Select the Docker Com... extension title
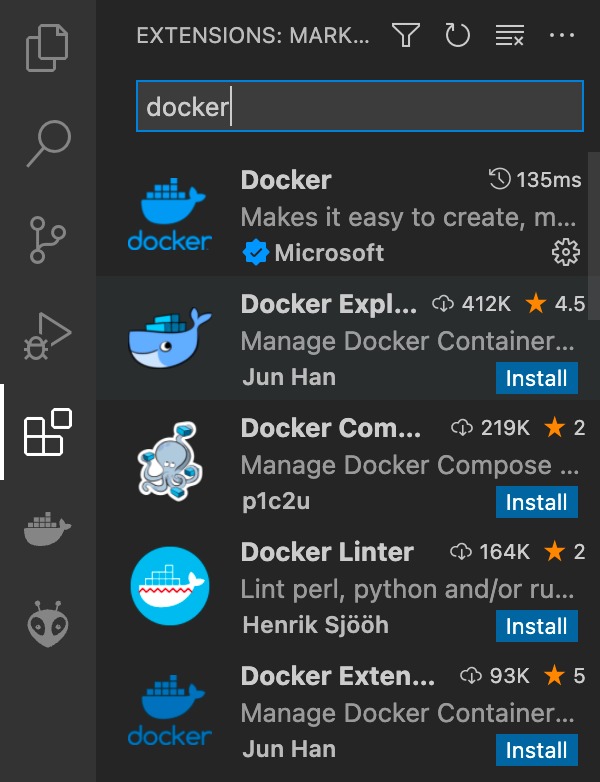The image size is (600, 782). click(331, 428)
